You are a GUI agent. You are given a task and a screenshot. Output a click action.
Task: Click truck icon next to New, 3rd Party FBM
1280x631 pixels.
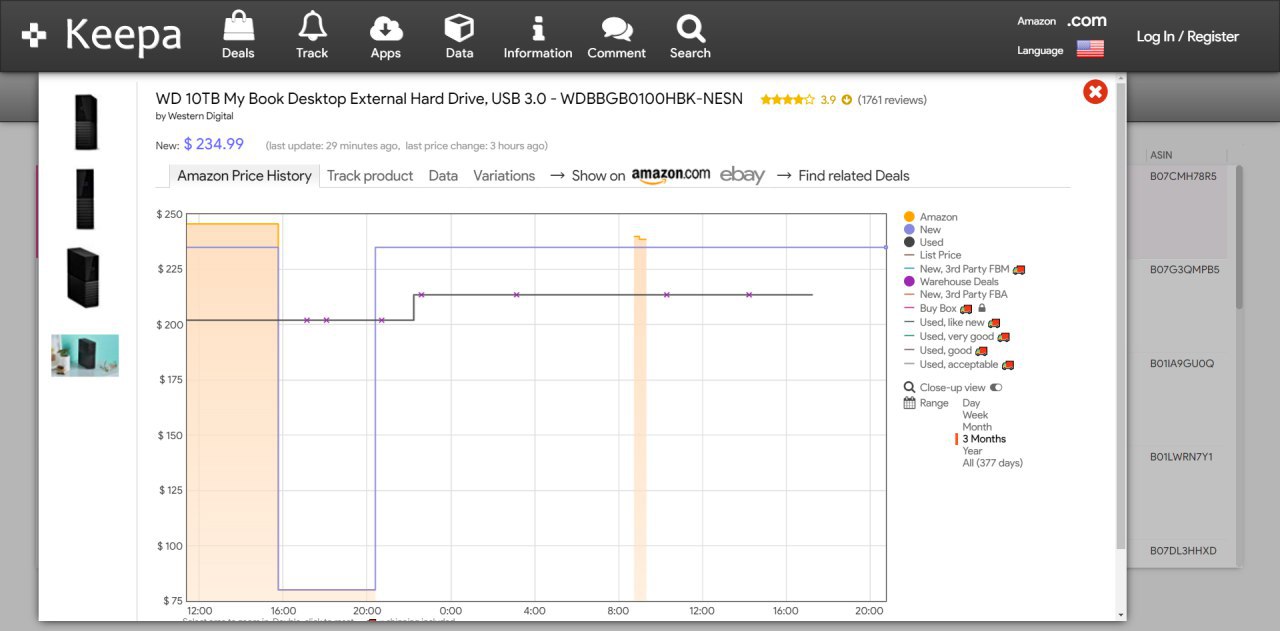[1019, 269]
